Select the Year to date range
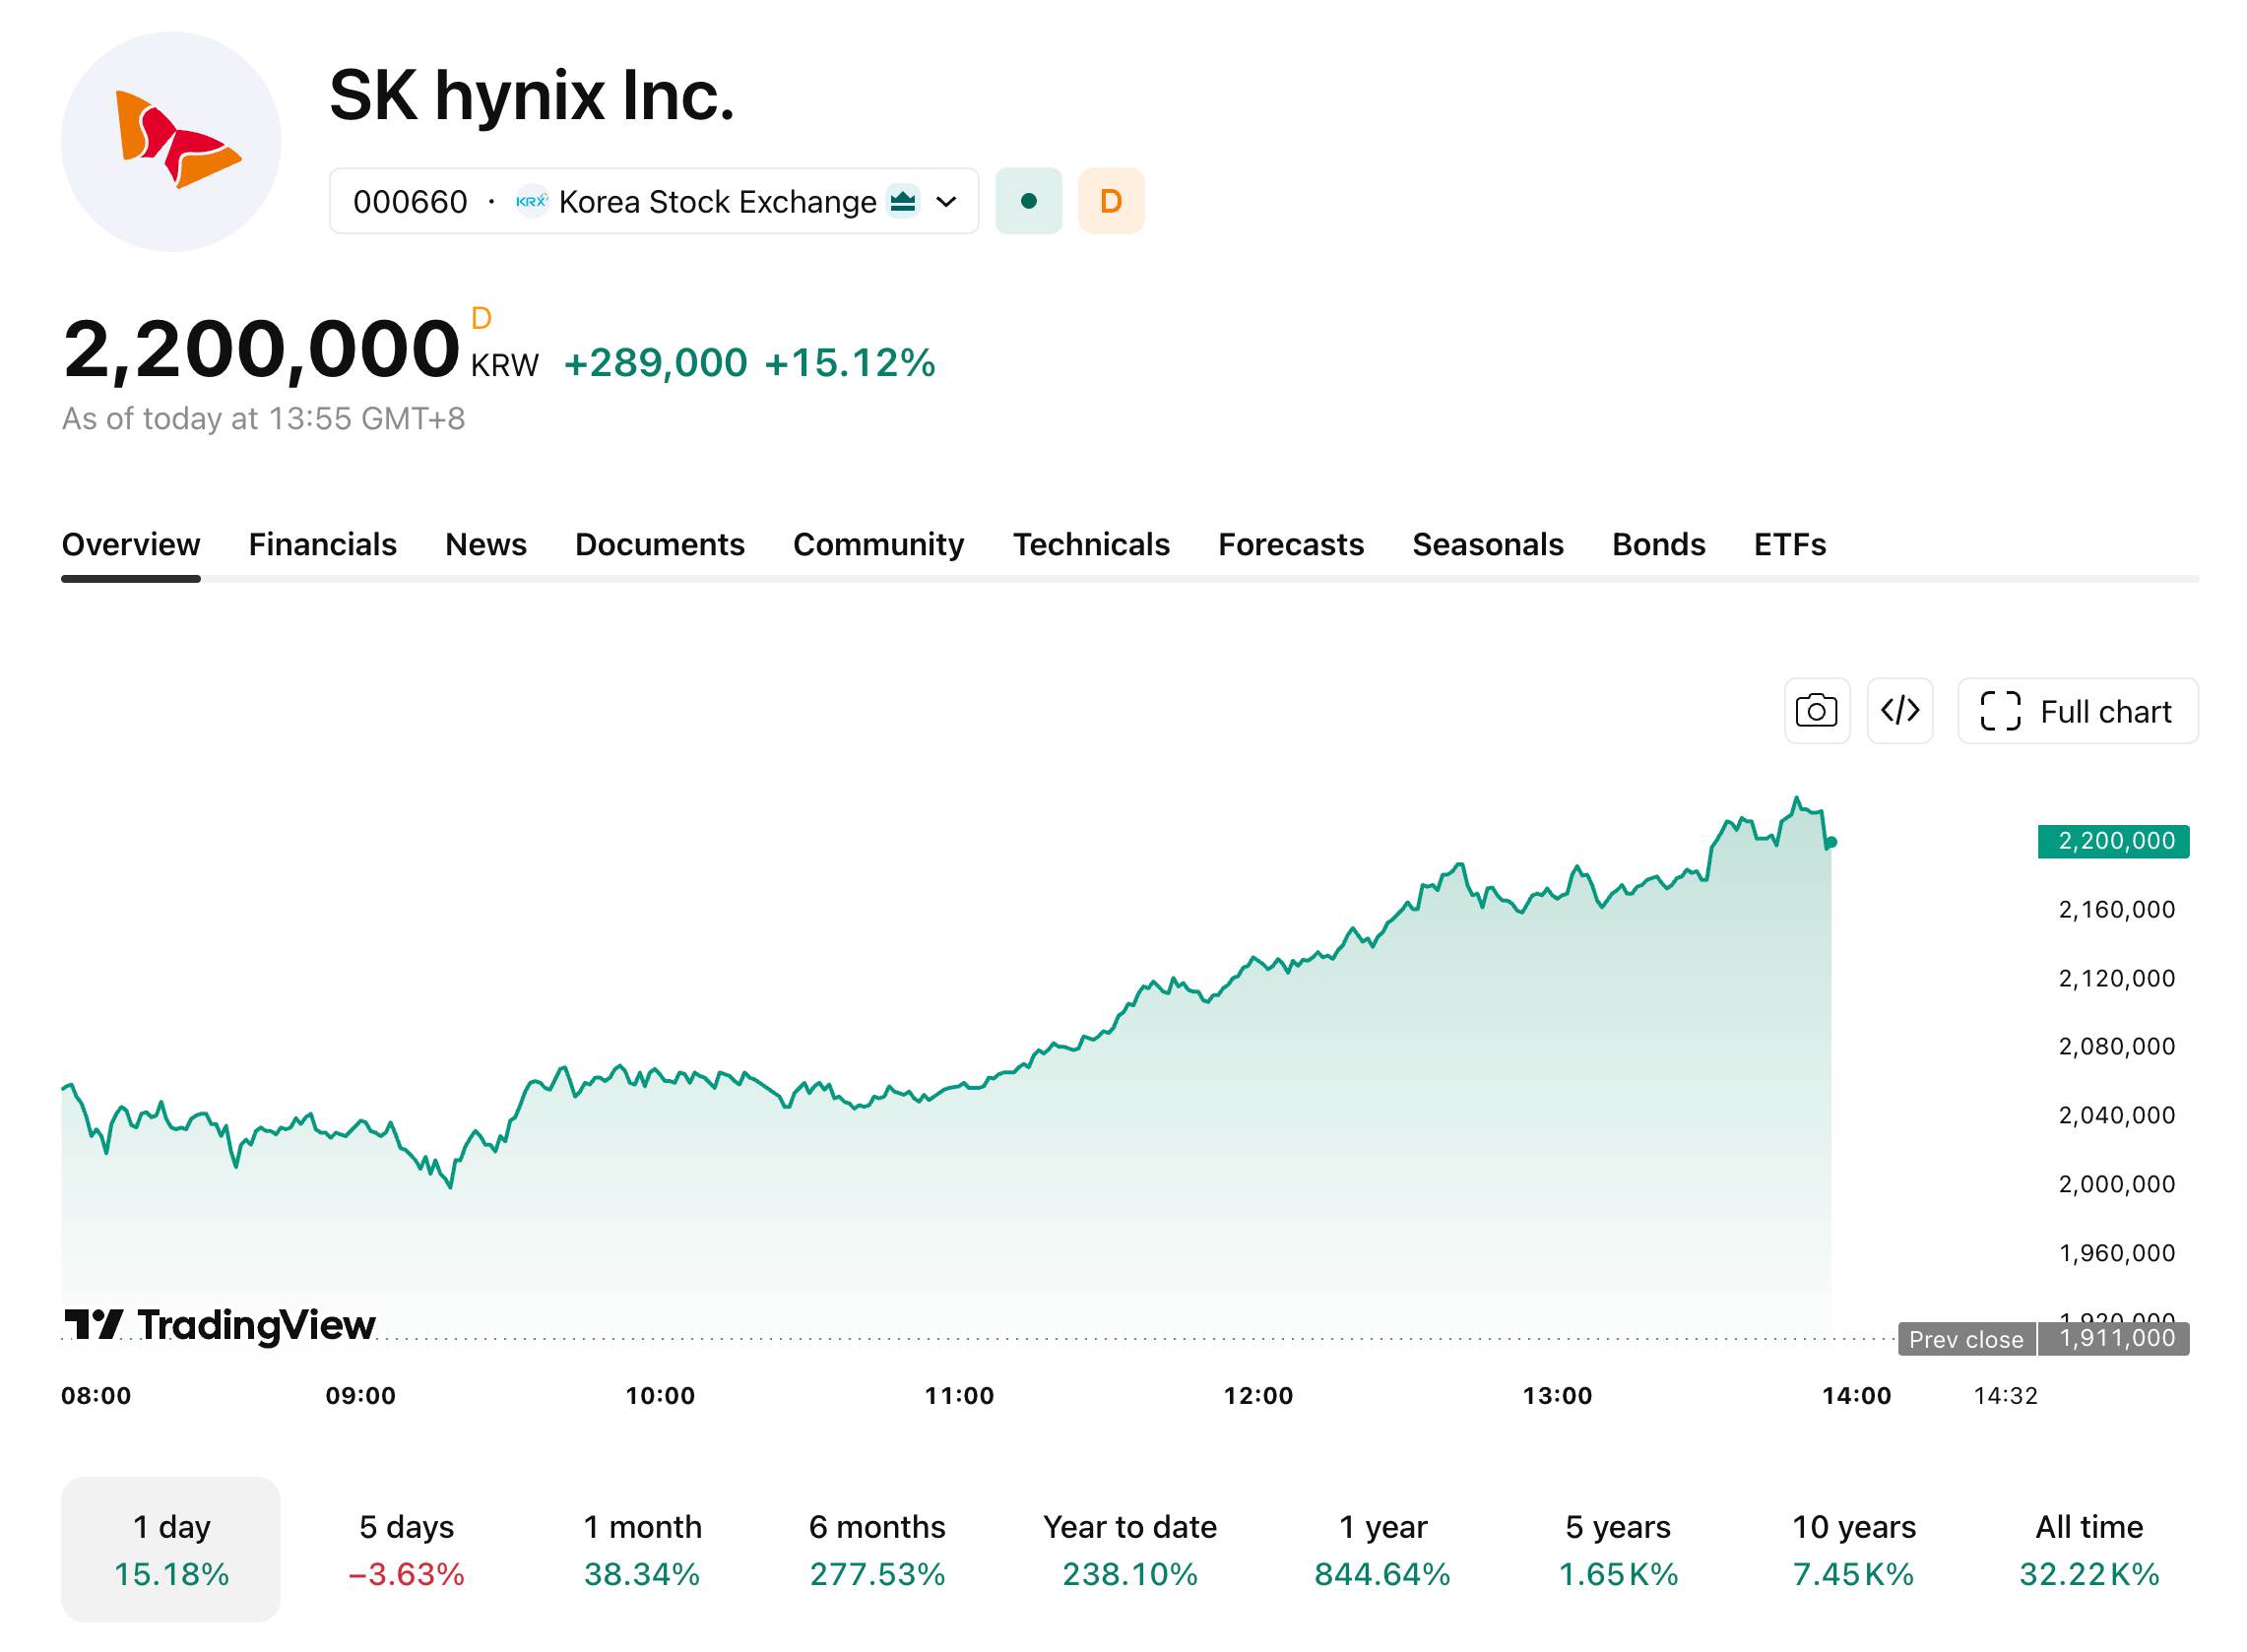The width and height of the screenshot is (2247, 1652). [1130, 1549]
